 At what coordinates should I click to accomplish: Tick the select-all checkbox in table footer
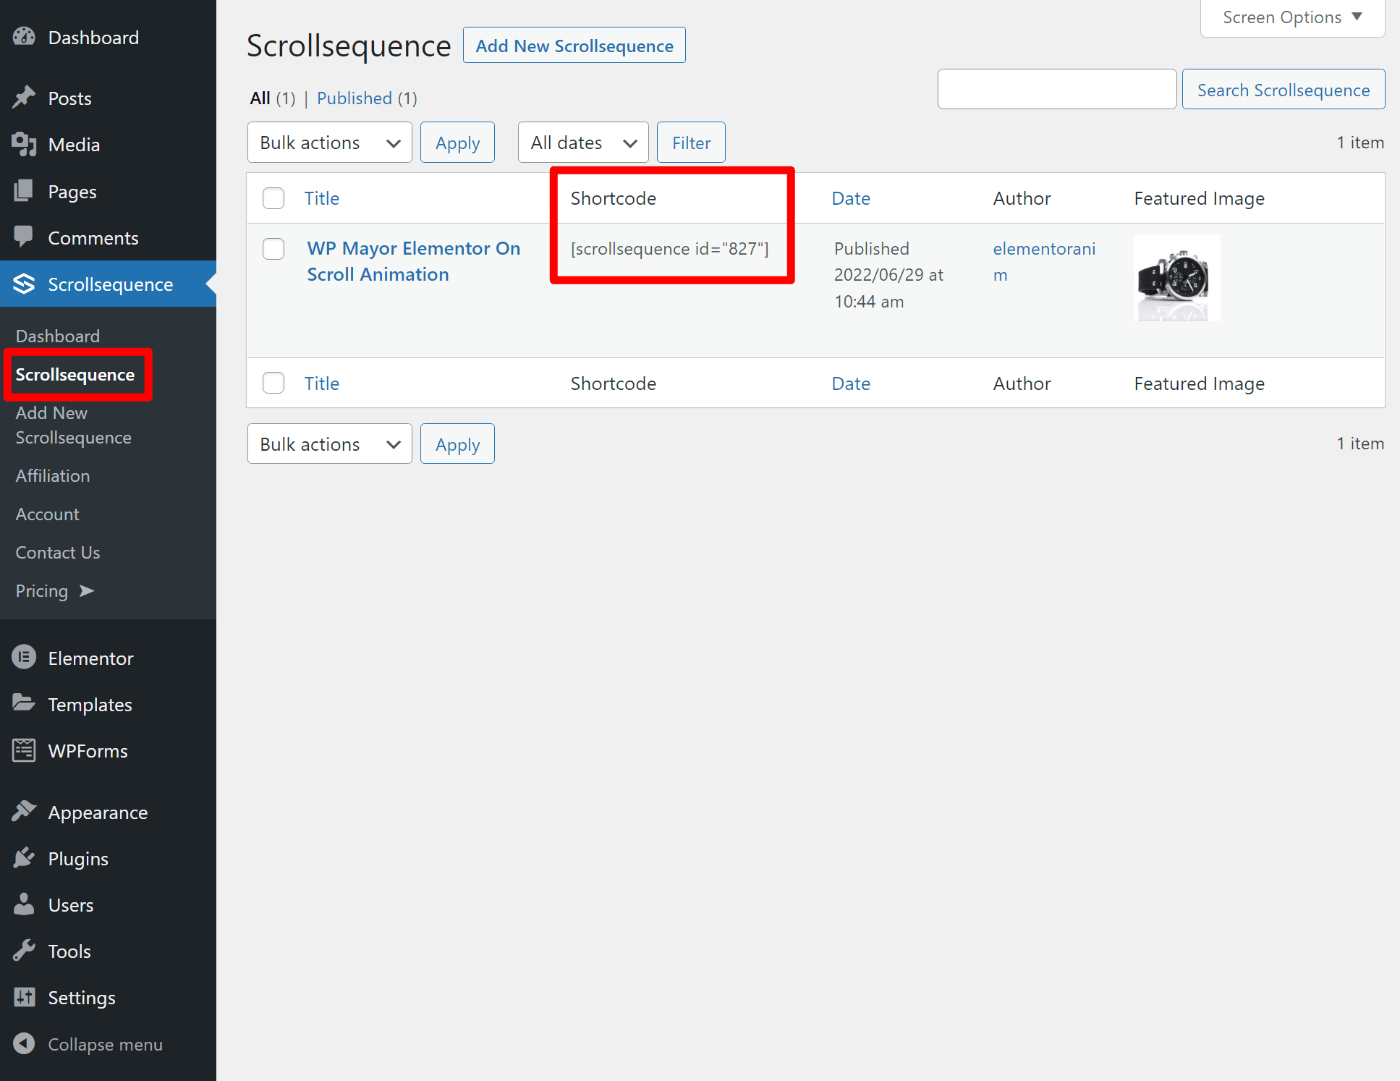pos(273,383)
